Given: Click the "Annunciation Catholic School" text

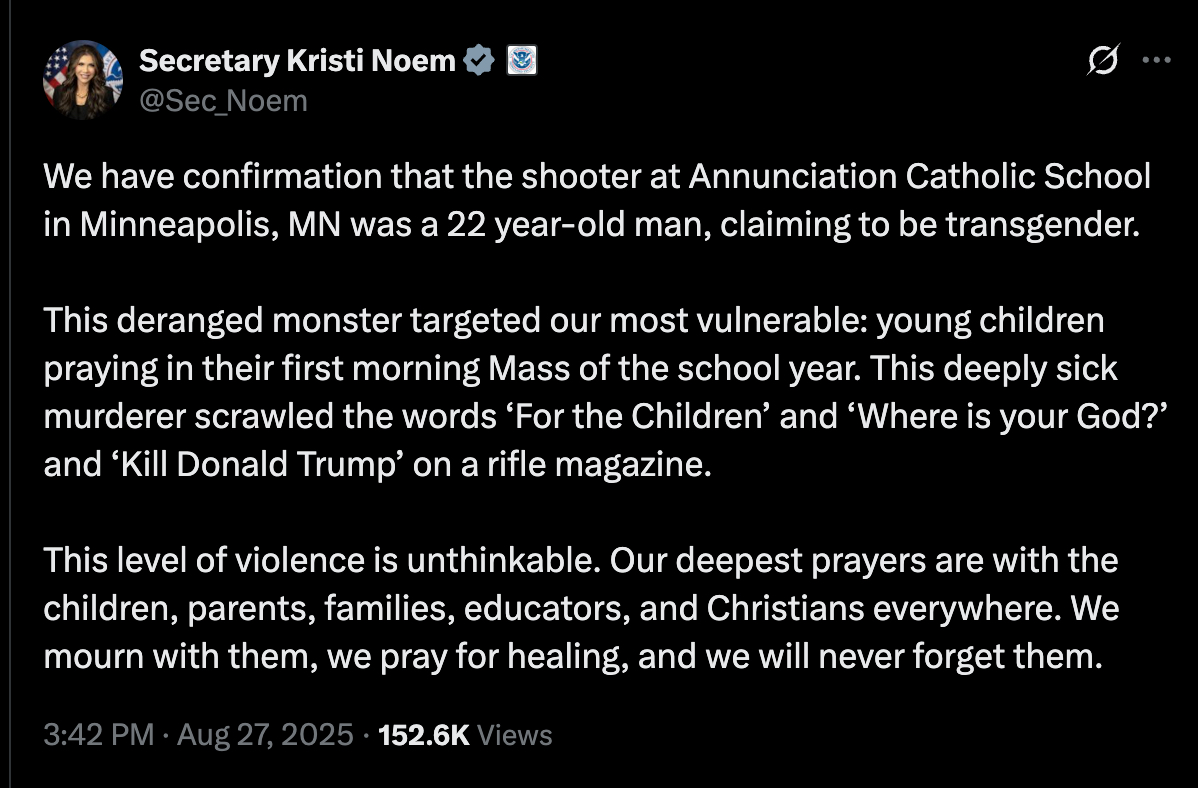Looking at the screenshot, I should tap(920, 177).
